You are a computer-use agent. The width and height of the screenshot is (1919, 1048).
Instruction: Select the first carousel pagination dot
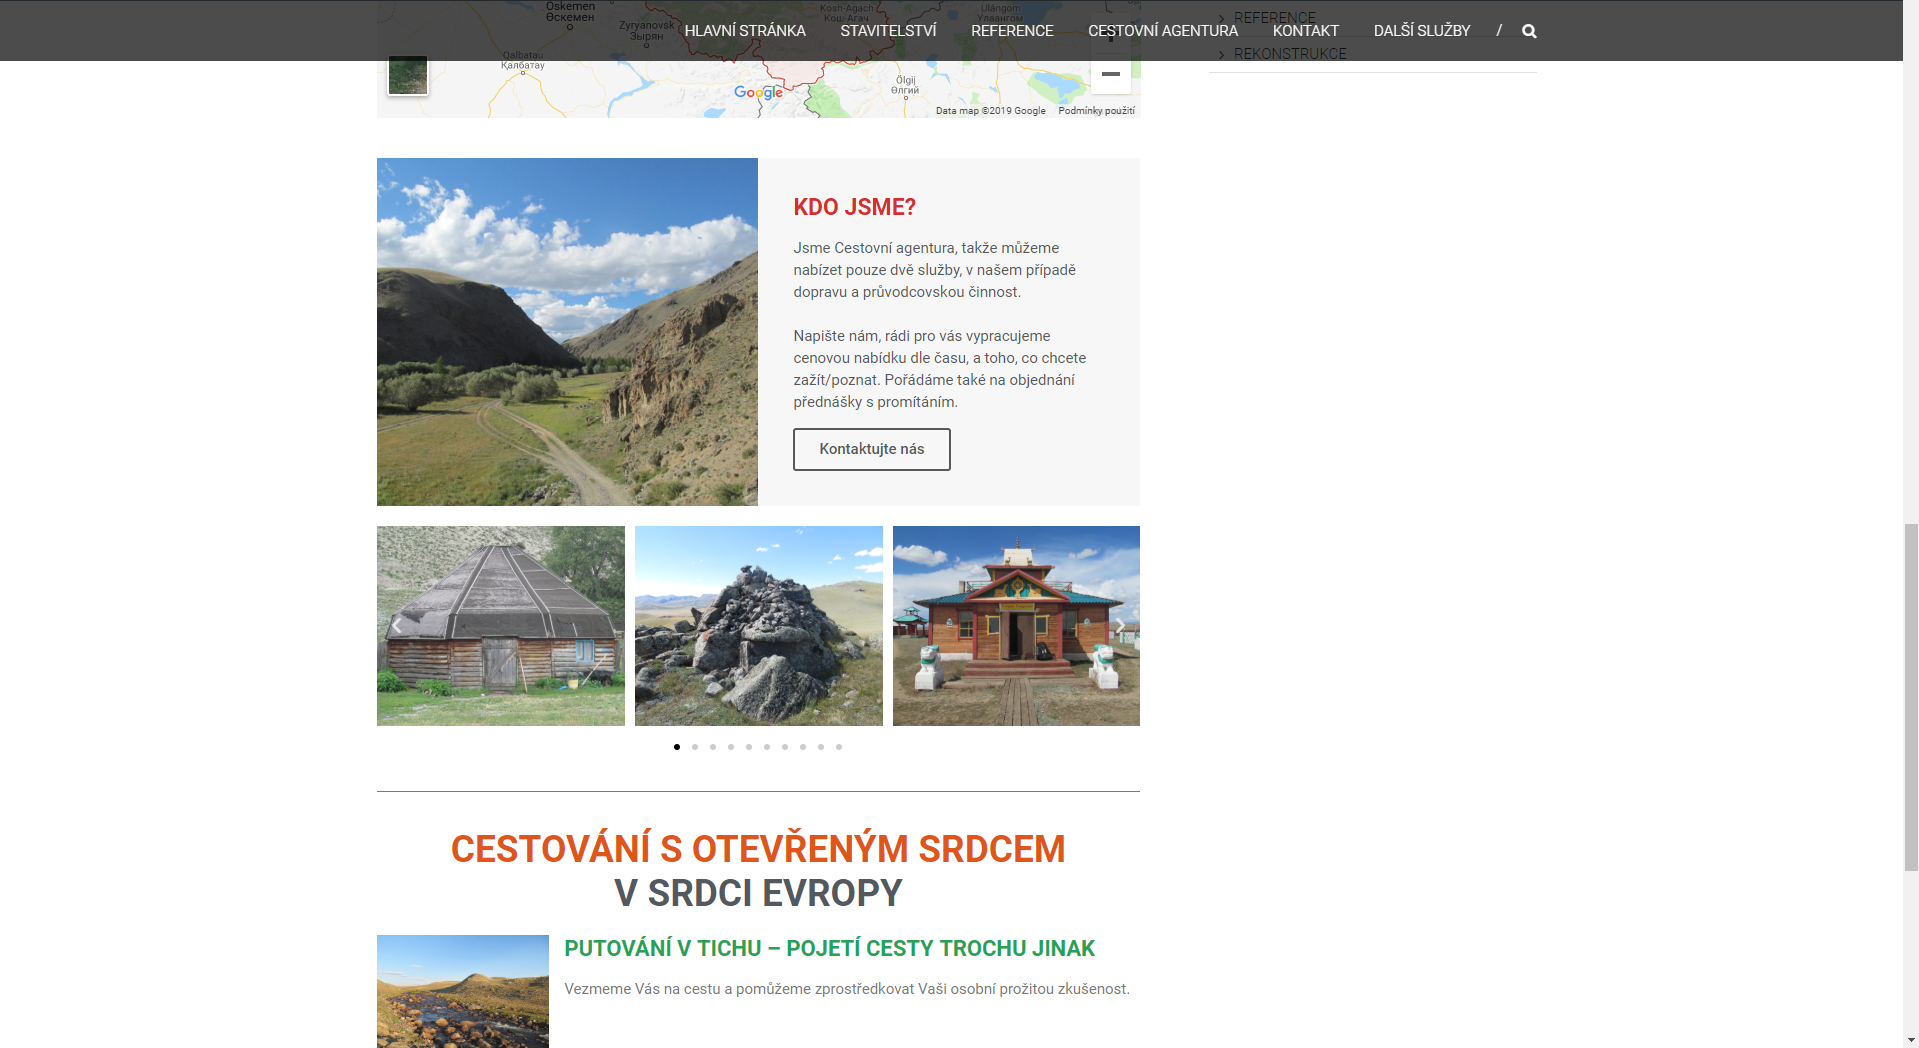tap(677, 747)
